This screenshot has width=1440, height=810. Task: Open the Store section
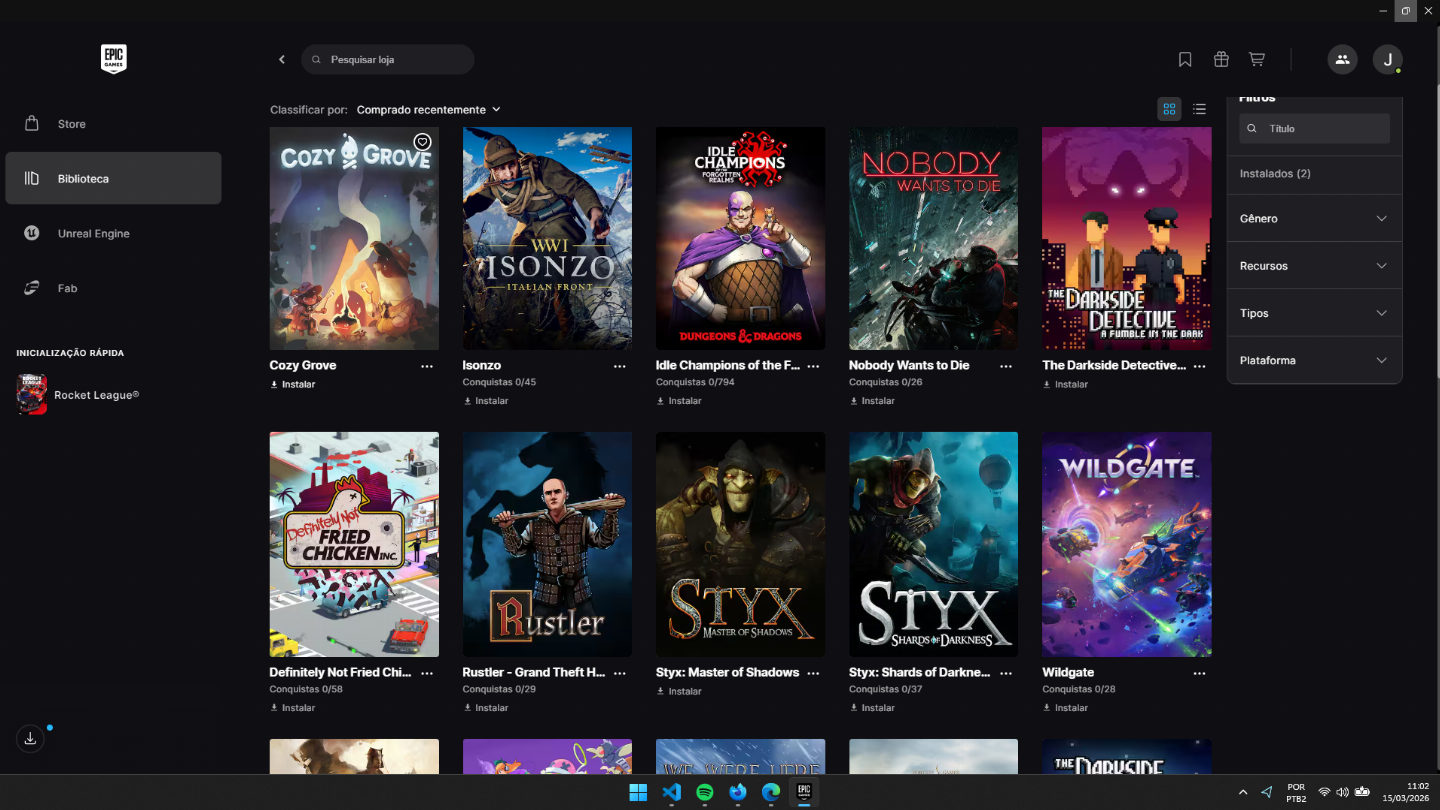[x=113, y=124]
